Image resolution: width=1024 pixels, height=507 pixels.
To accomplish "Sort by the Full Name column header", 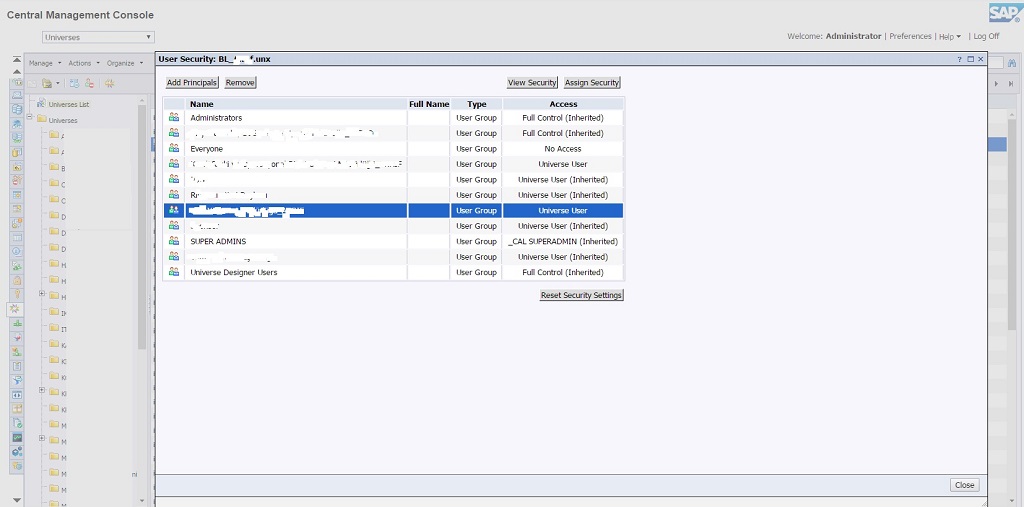I will (x=429, y=104).
